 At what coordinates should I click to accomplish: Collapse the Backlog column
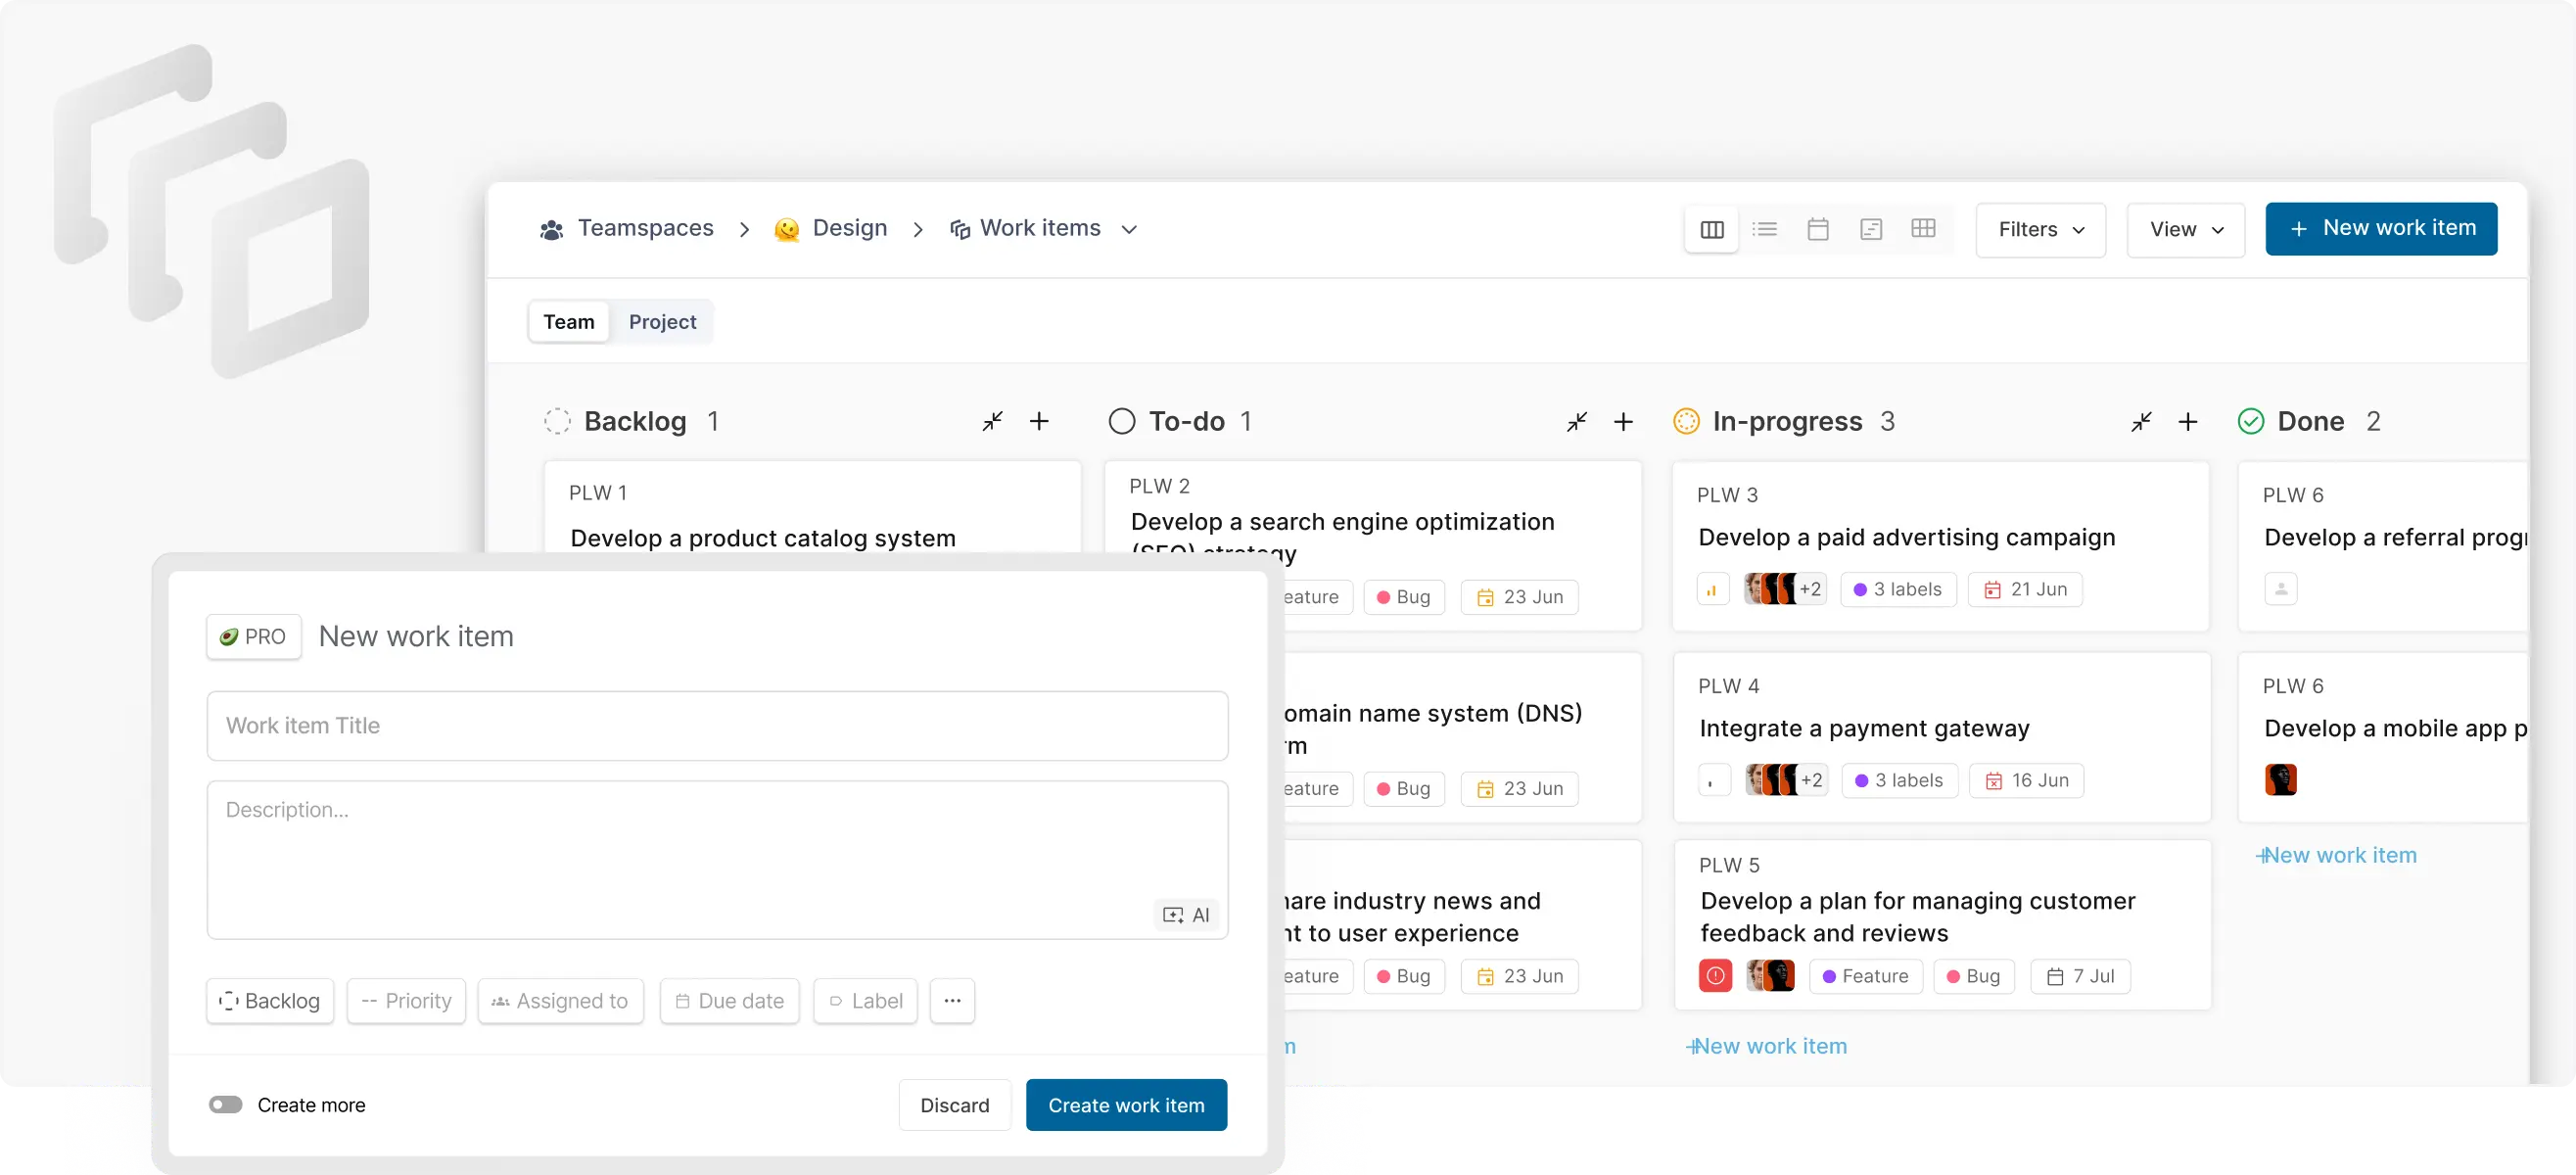tap(992, 421)
